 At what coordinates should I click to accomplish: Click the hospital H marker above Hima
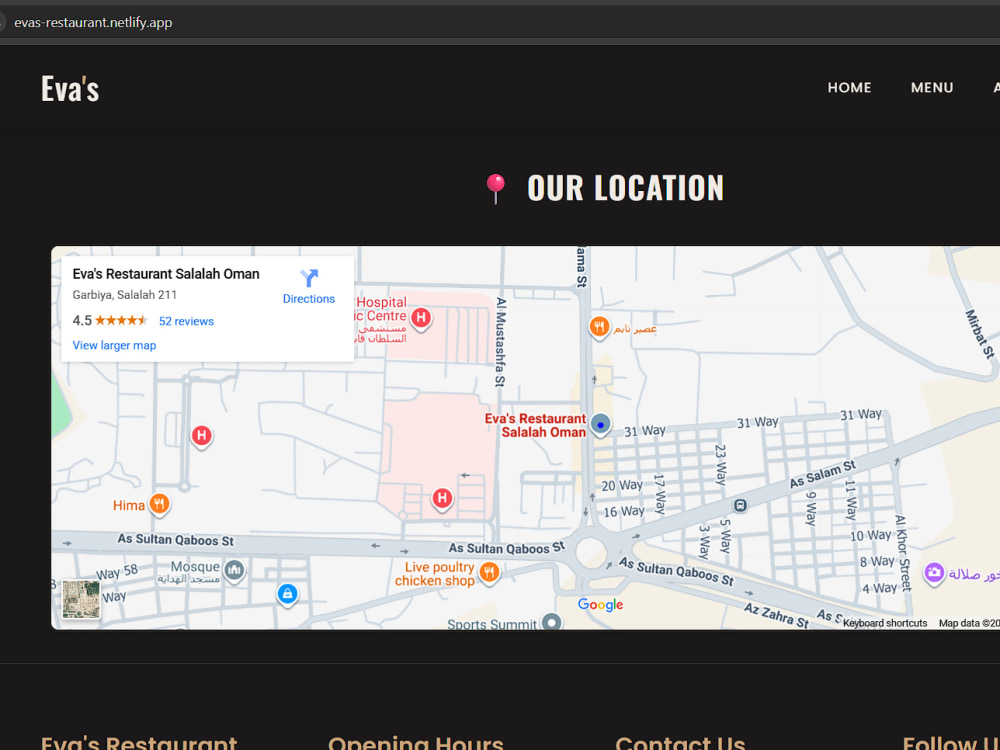(x=202, y=436)
